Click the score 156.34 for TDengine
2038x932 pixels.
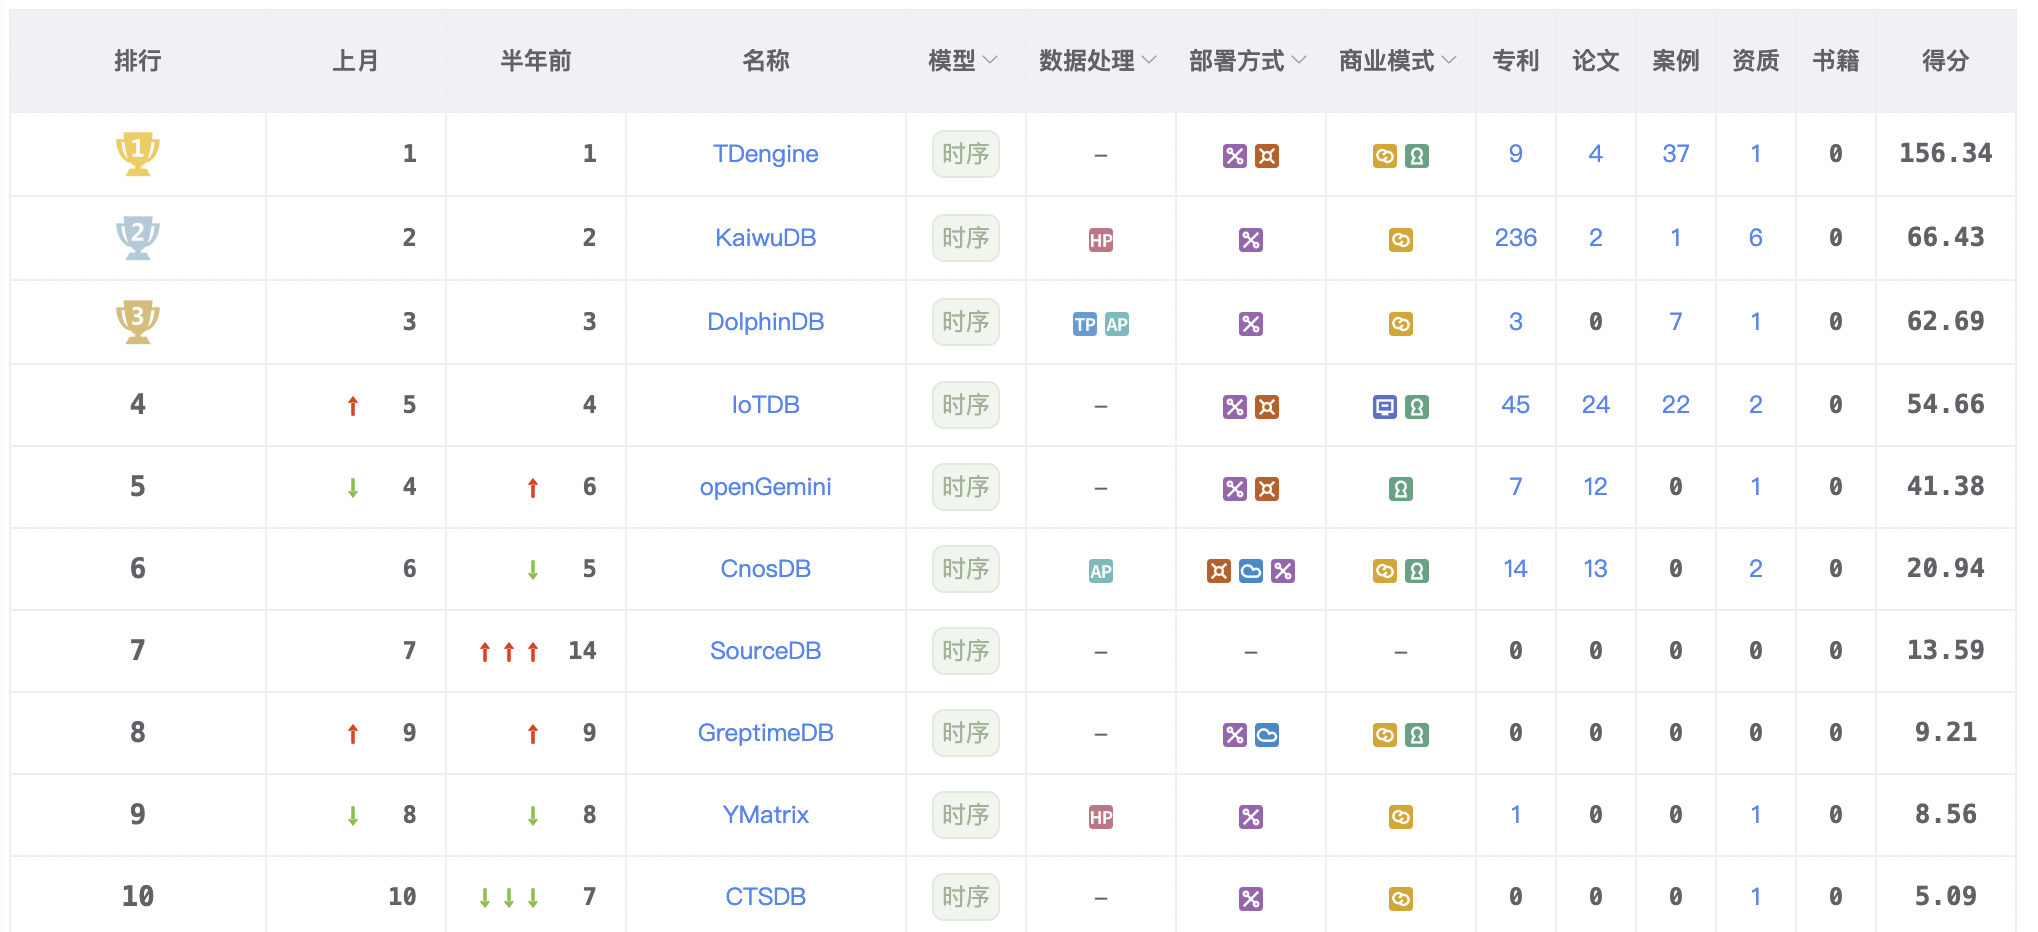(x=1946, y=154)
